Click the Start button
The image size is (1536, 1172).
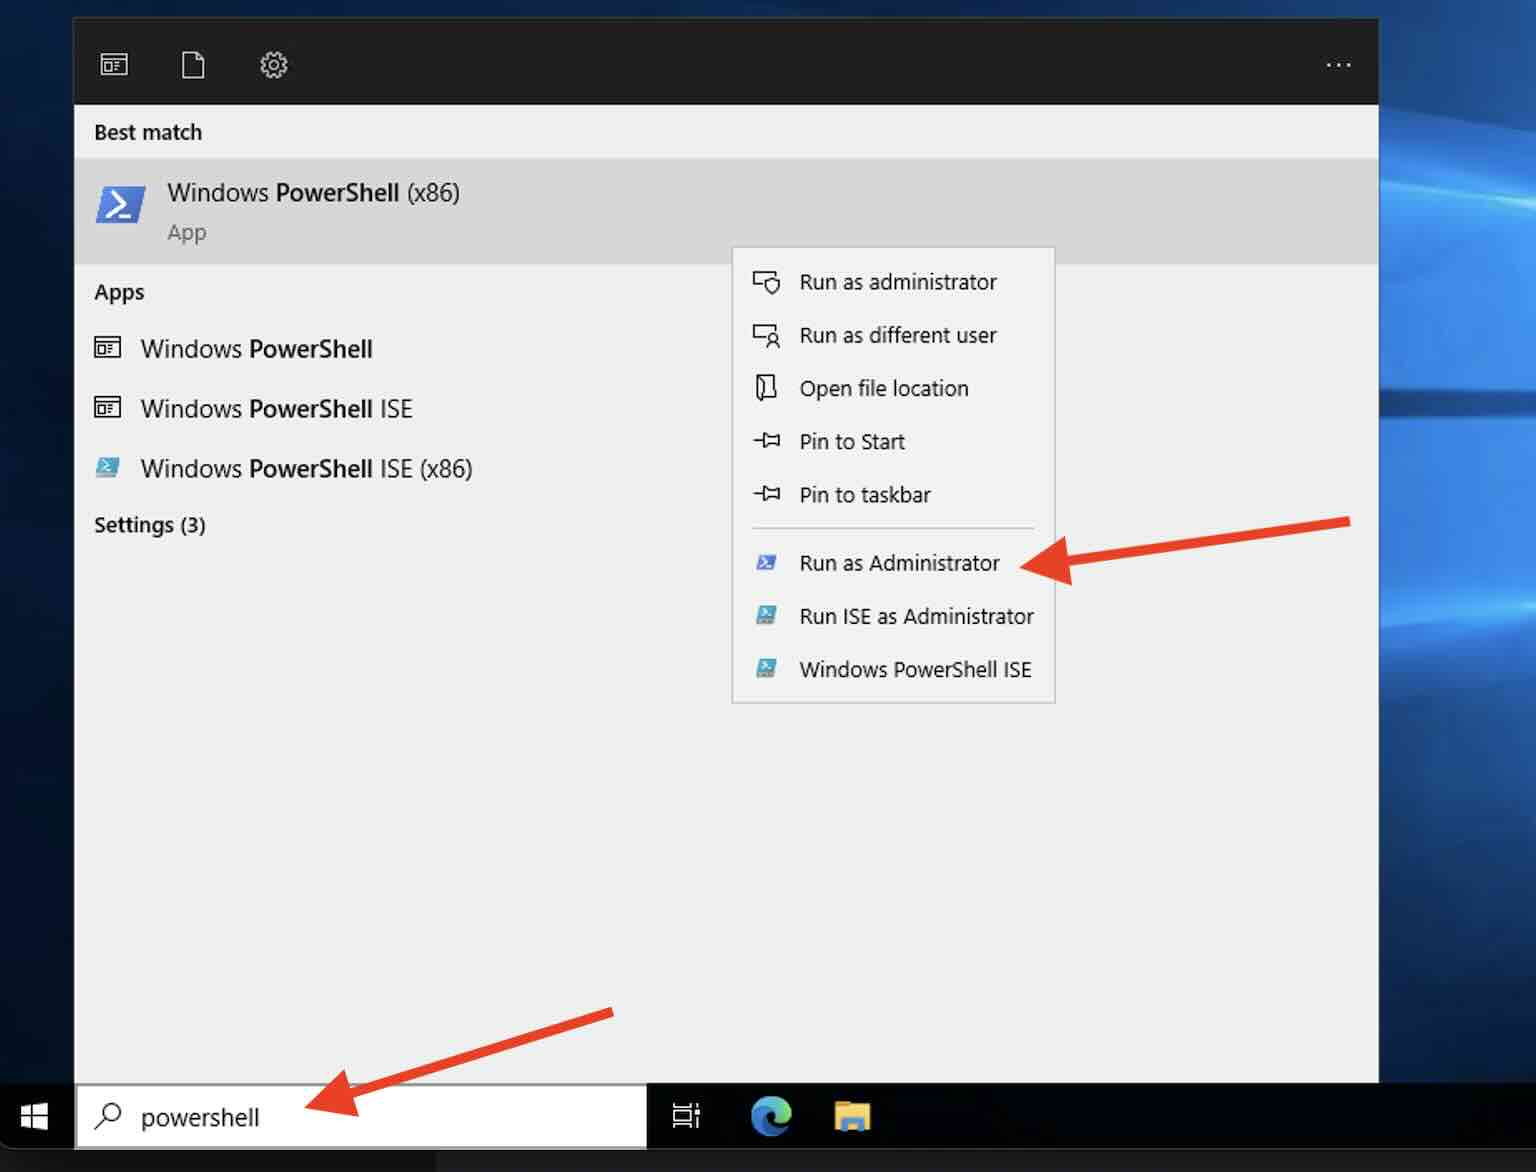(33, 1117)
